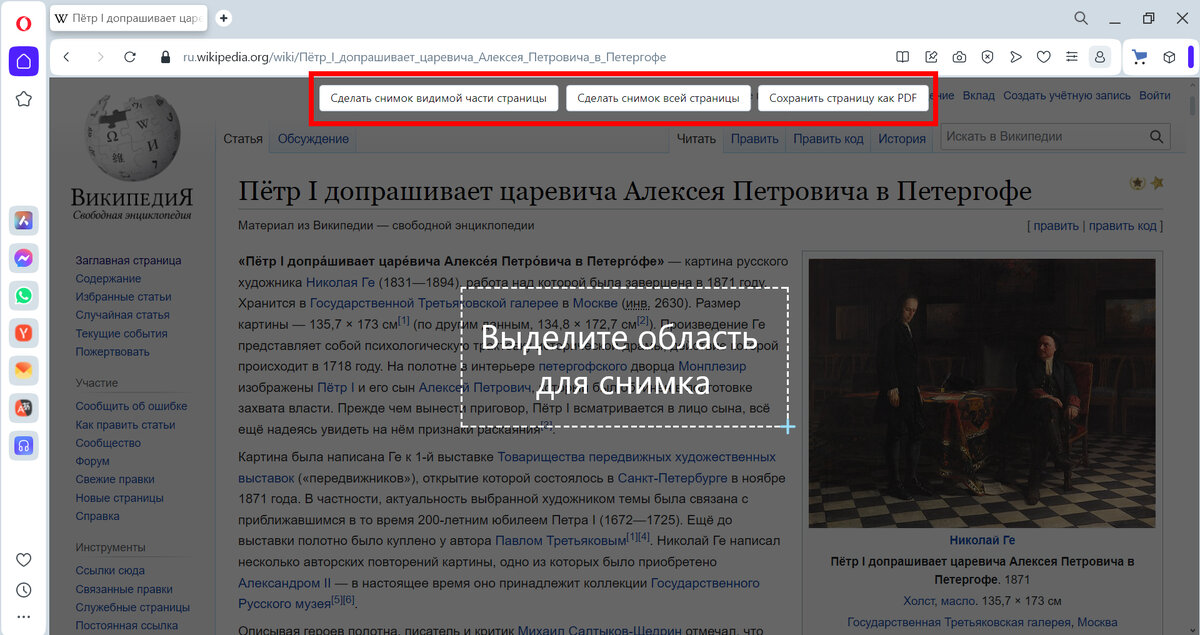Open the snapshot camera tool in the toolbar
This screenshot has height=635, width=1200.
coord(960,56)
